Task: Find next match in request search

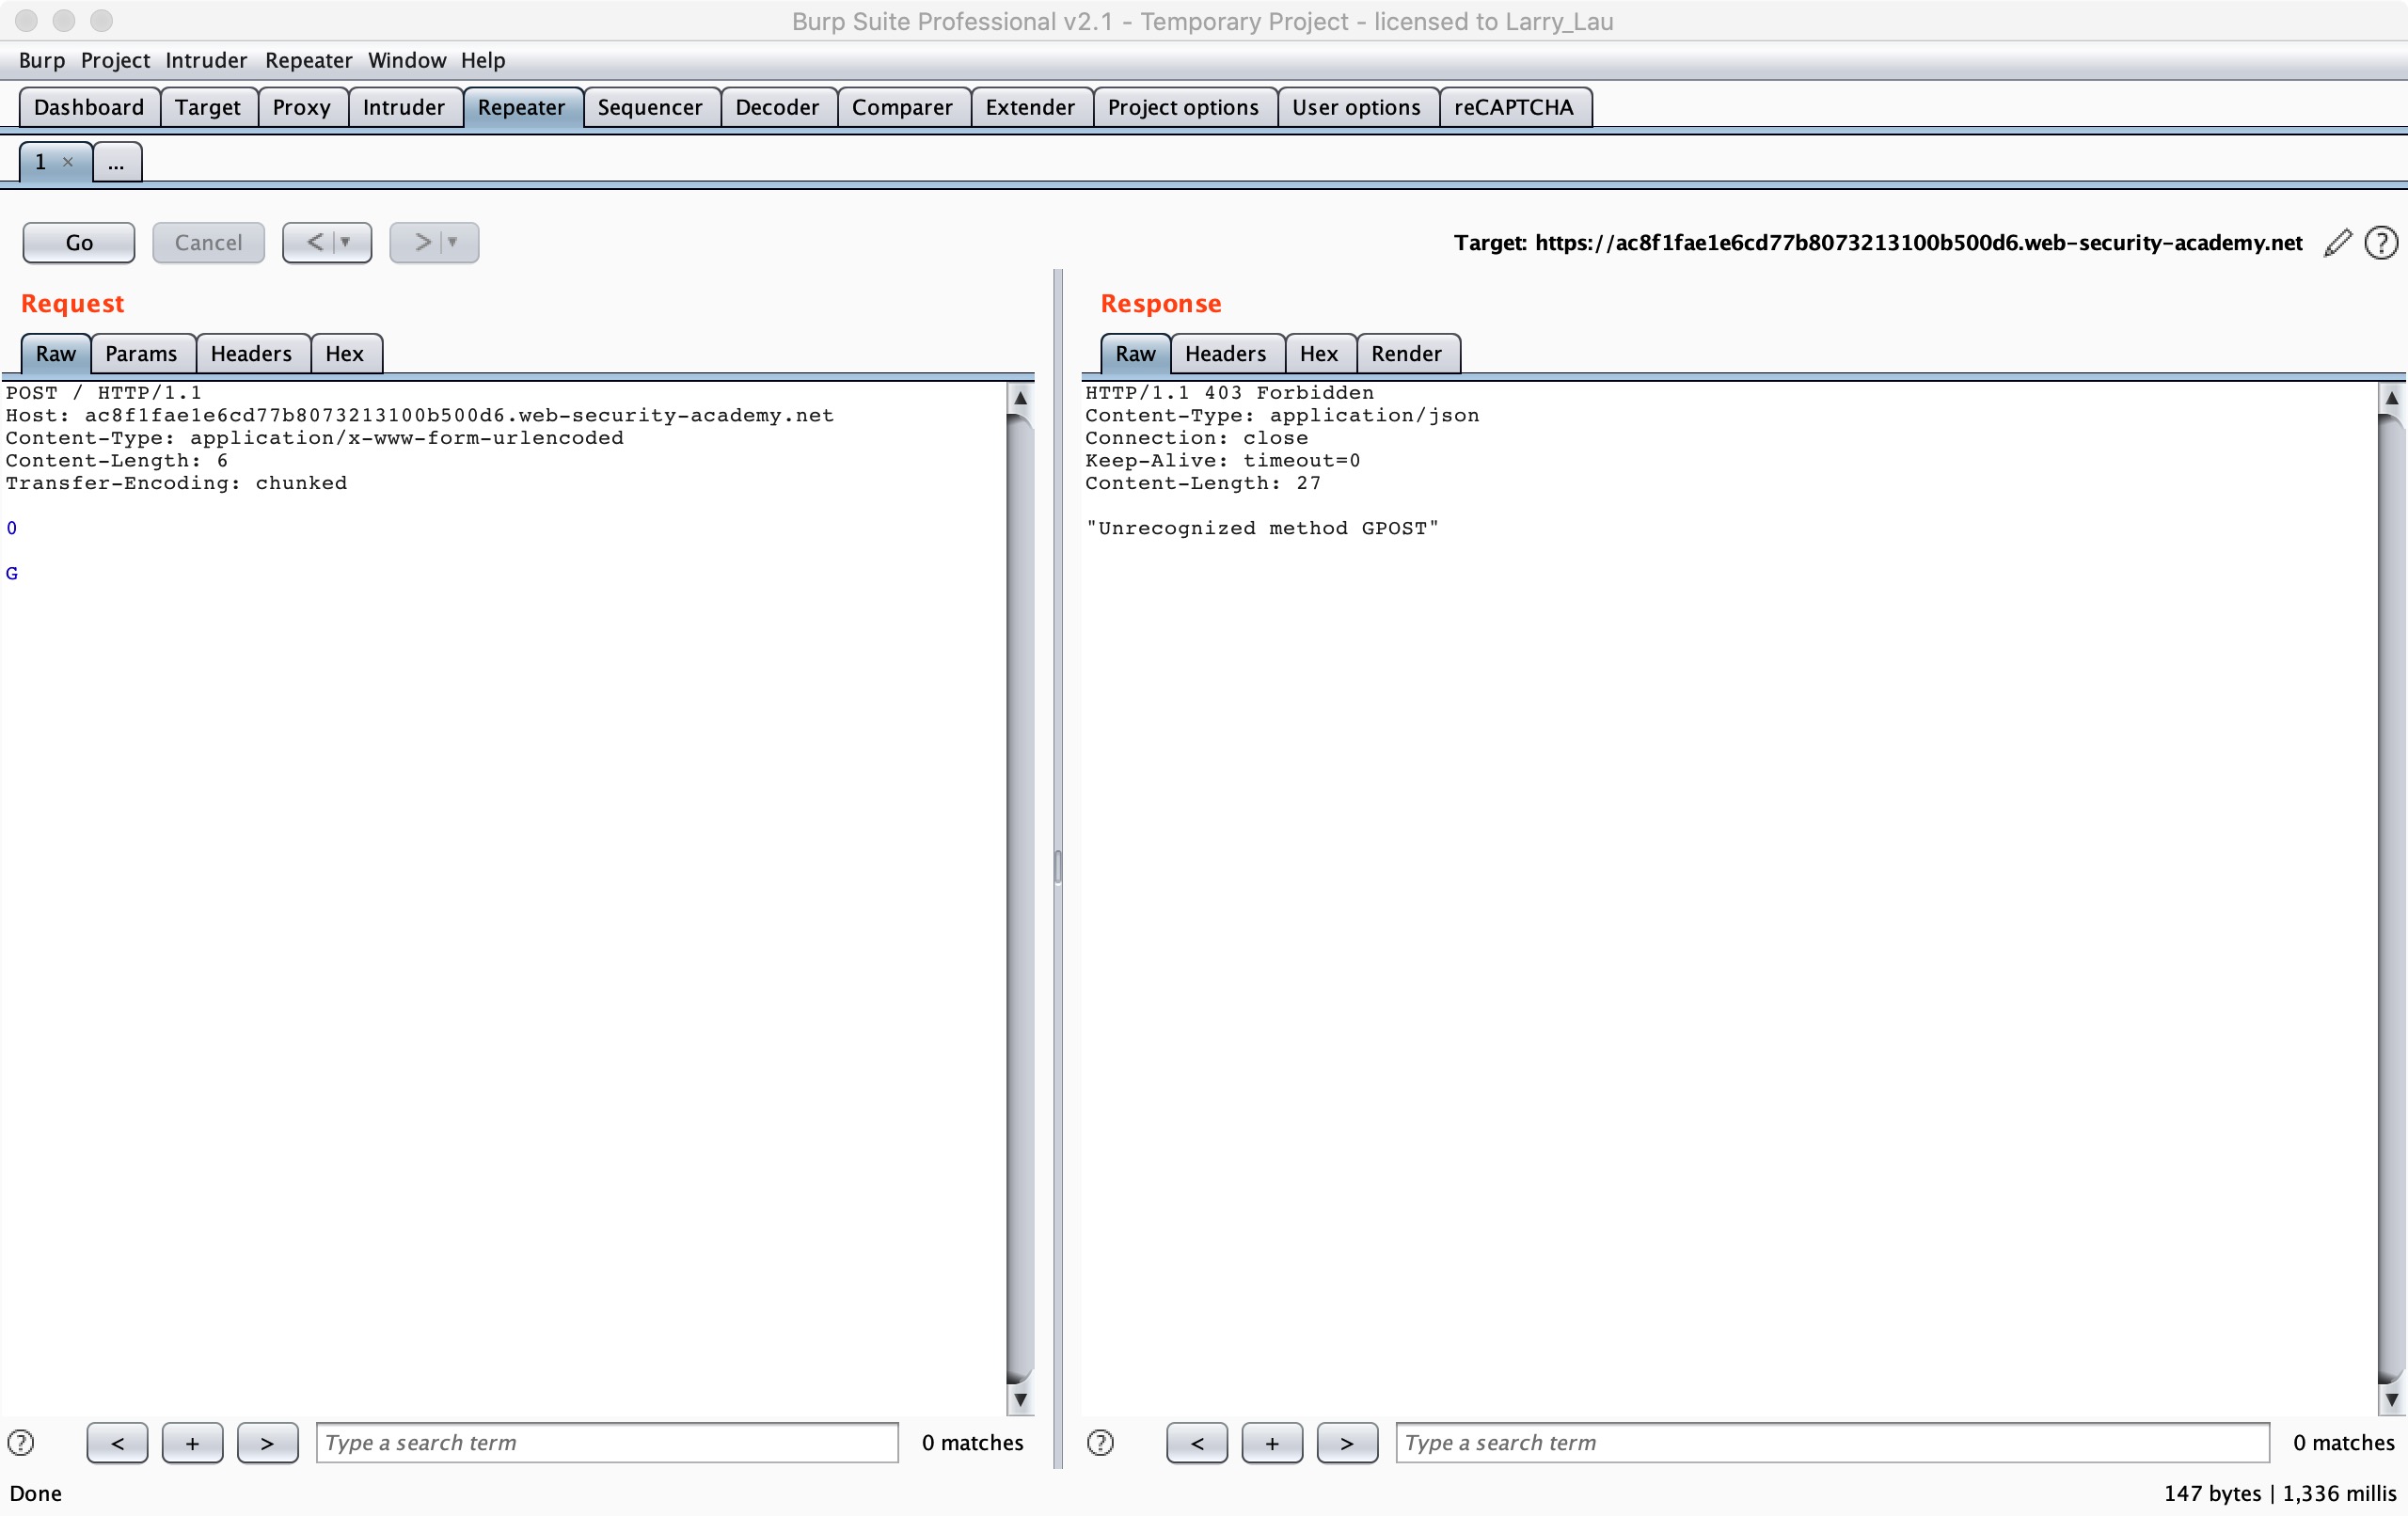Action: (267, 1442)
